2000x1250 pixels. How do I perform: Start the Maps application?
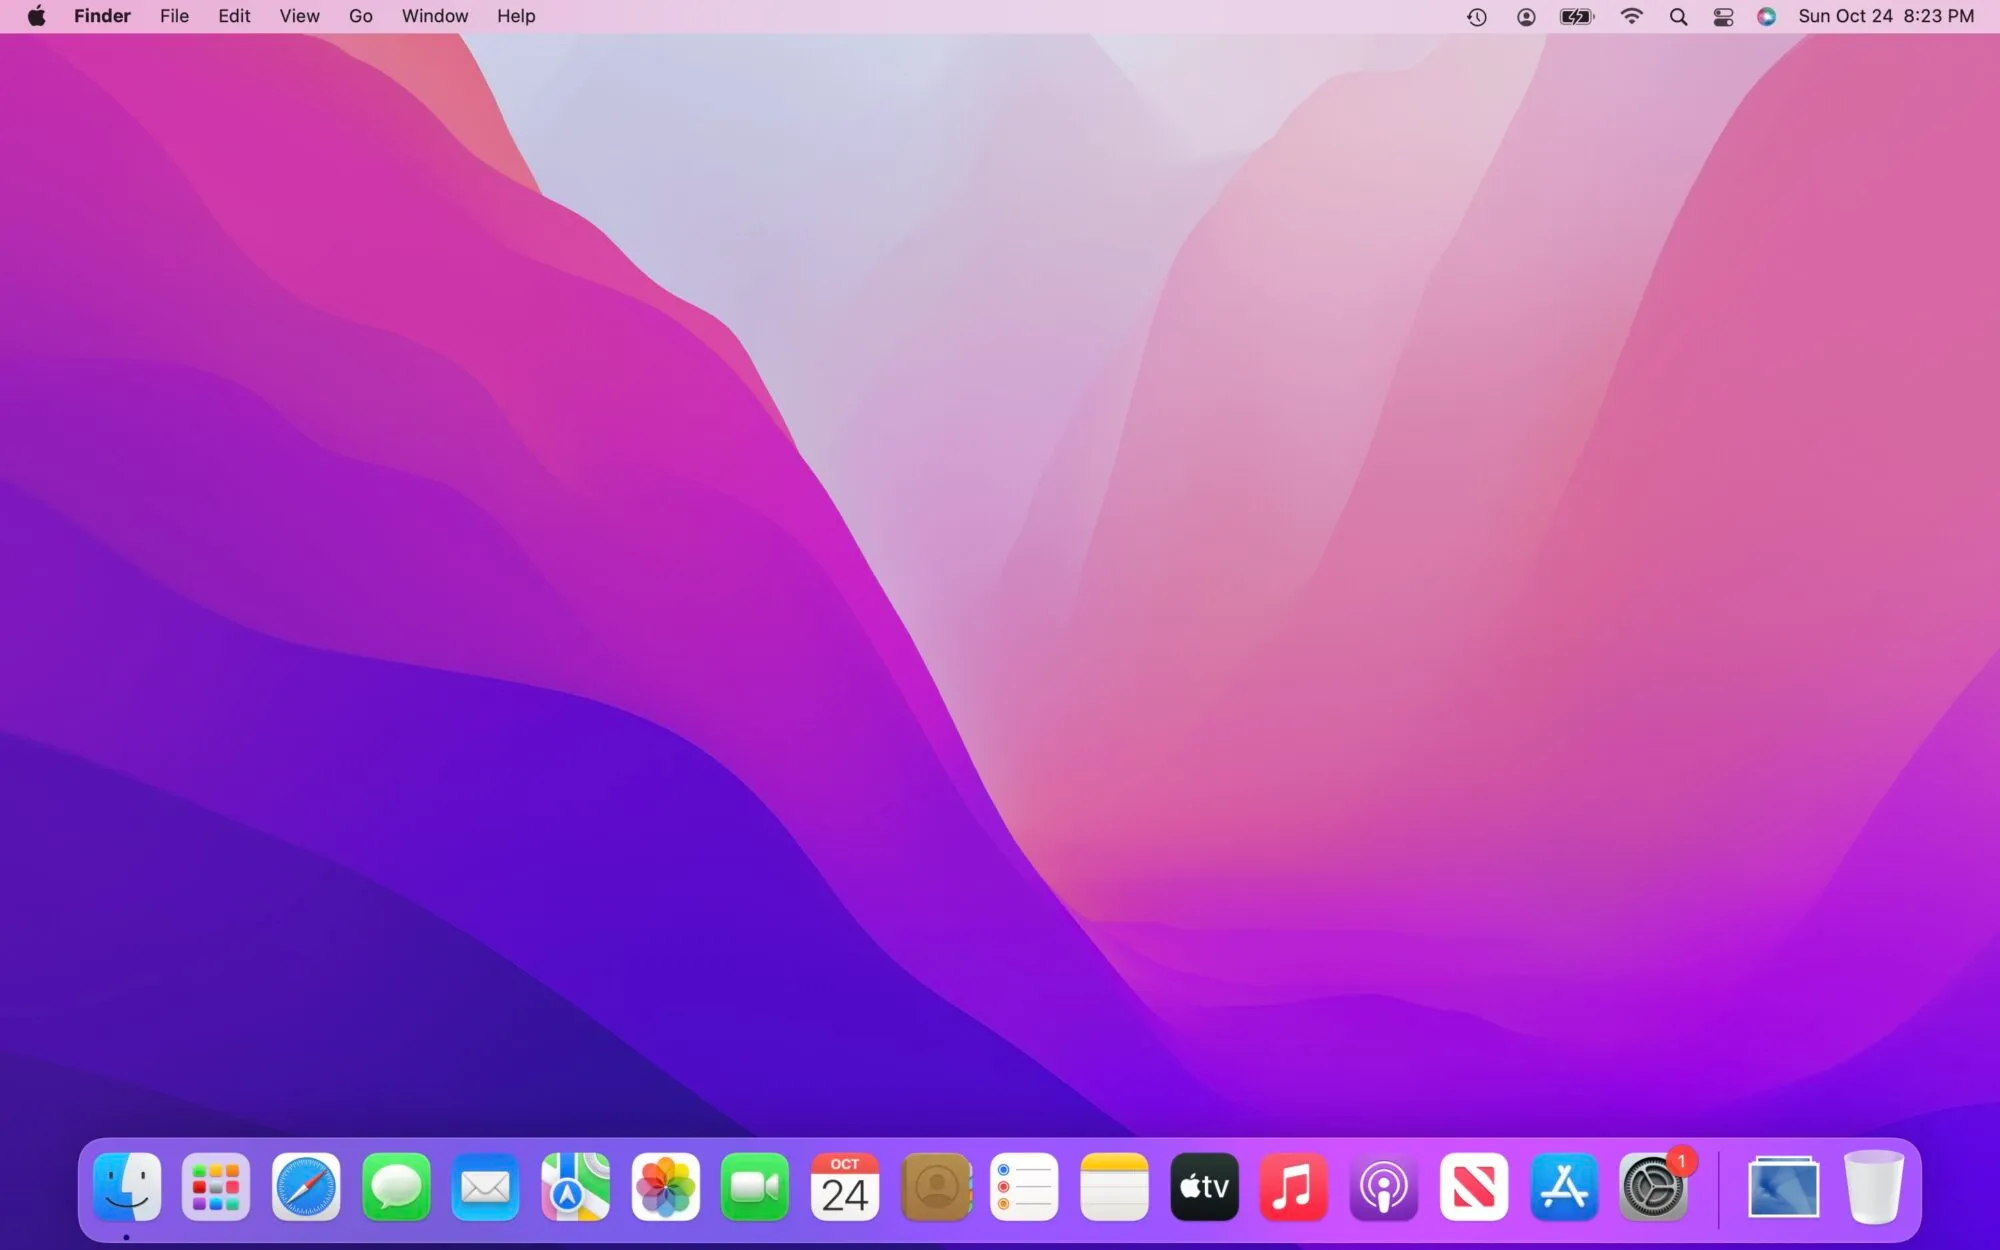coord(575,1188)
